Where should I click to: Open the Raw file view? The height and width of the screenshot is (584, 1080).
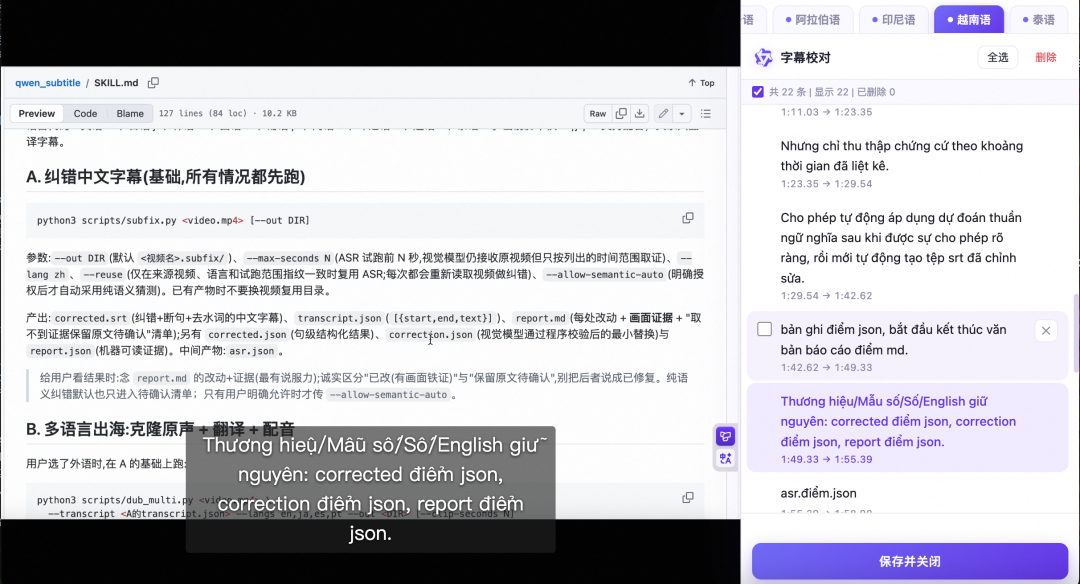[598, 114]
